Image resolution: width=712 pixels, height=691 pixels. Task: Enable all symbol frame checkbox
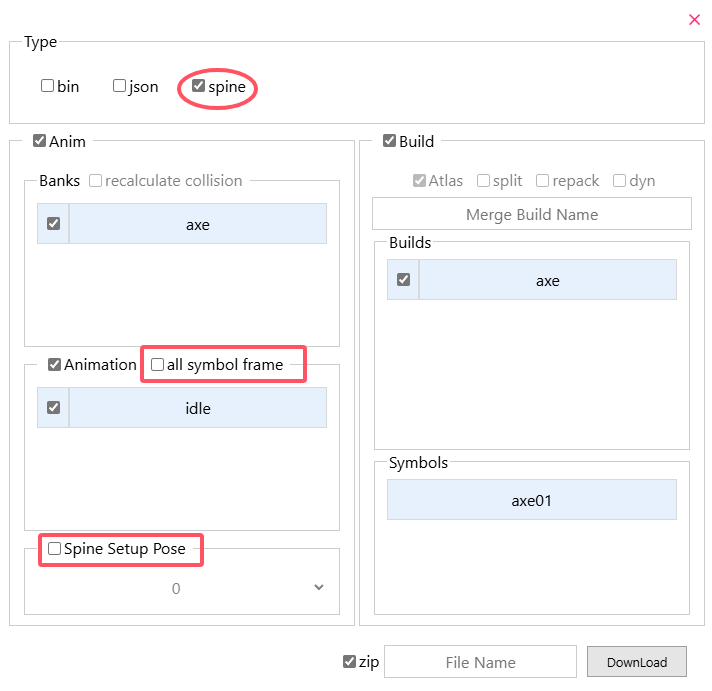coord(157,365)
